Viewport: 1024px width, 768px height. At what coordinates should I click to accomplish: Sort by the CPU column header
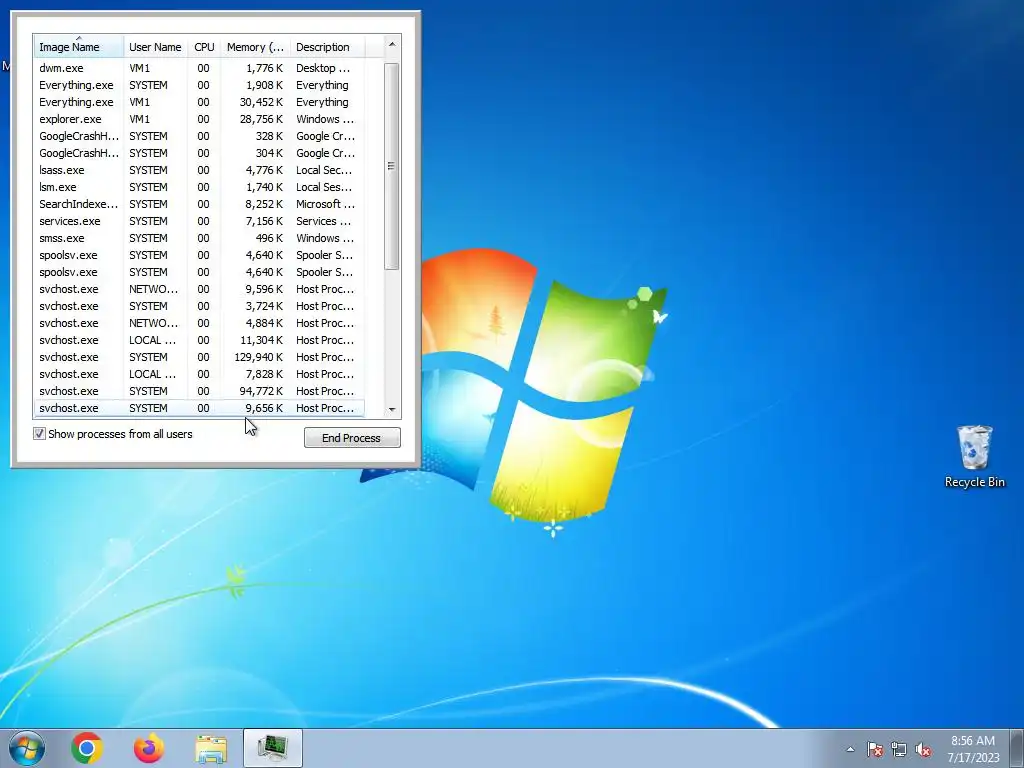tap(204, 46)
